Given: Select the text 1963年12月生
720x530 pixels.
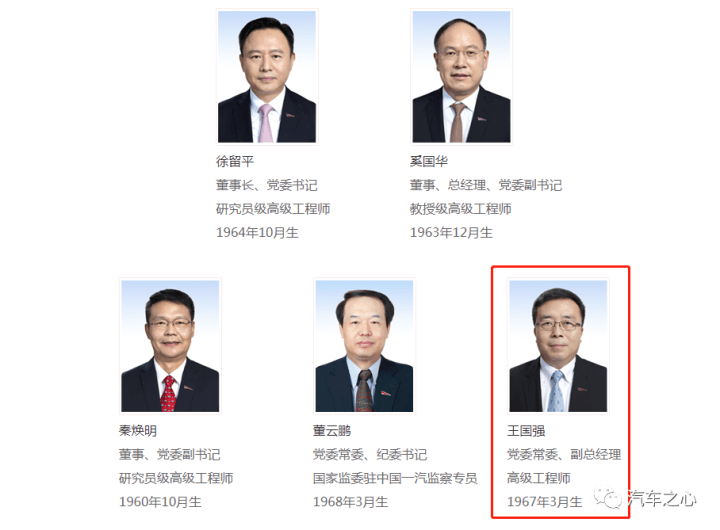Looking at the screenshot, I should click(451, 233).
